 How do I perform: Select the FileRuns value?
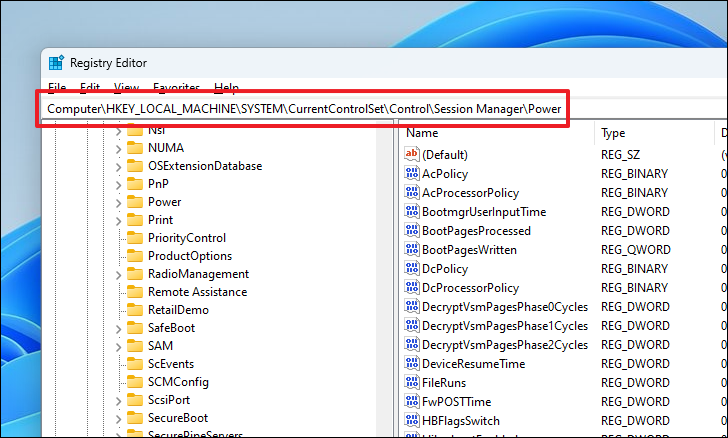444,383
